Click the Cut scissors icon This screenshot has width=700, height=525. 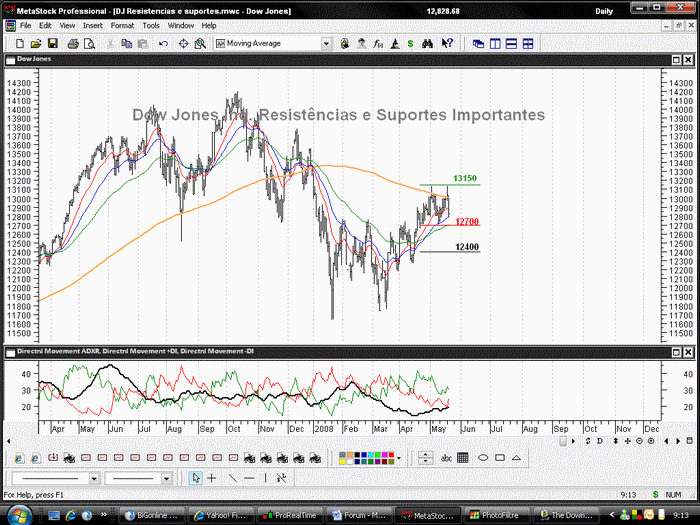tap(110, 44)
